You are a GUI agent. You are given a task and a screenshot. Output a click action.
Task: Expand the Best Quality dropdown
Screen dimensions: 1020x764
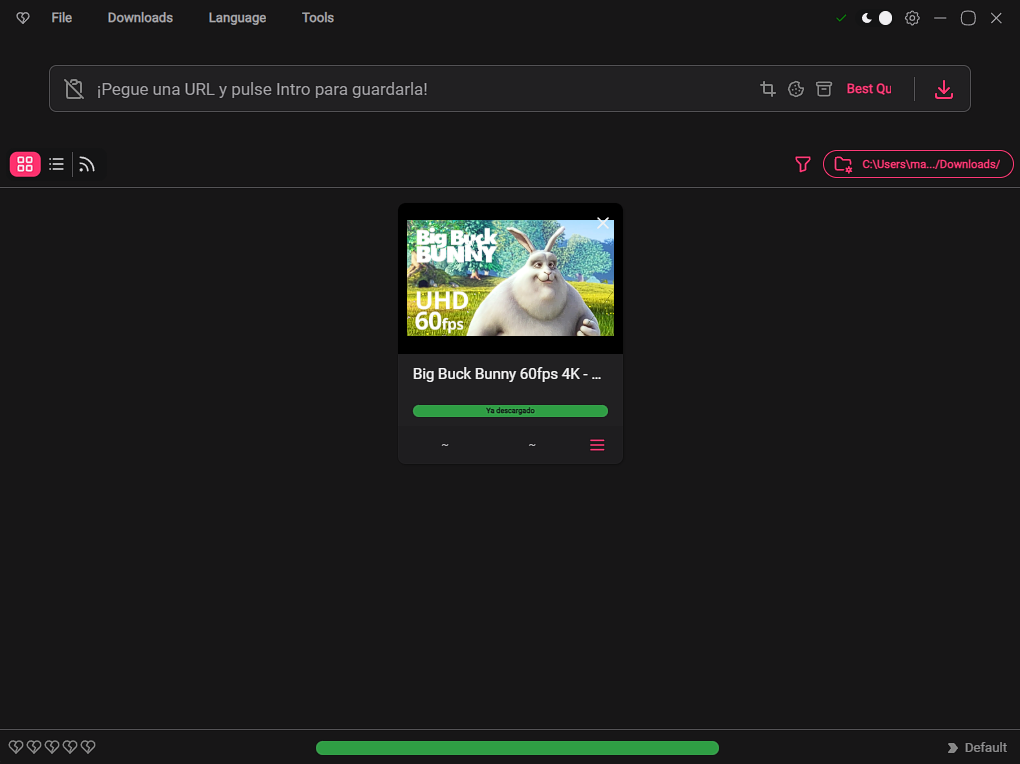tap(868, 89)
